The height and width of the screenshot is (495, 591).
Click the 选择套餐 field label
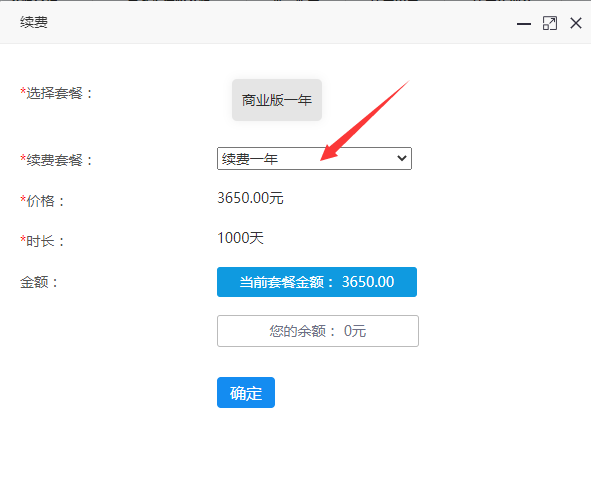point(57,93)
